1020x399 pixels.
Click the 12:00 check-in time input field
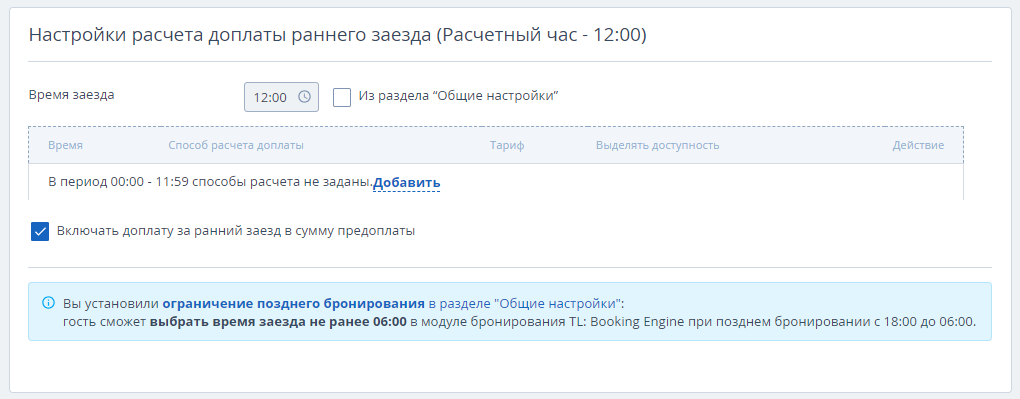pyautogui.click(x=281, y=97)
